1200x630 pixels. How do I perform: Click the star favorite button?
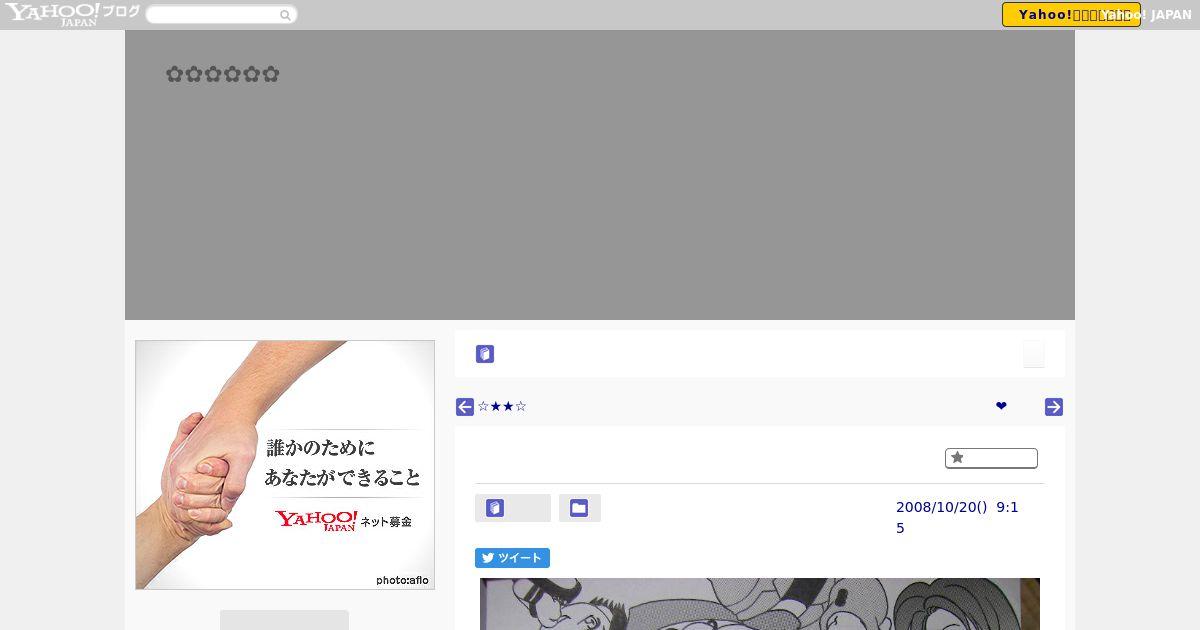[x=991, y=458]
